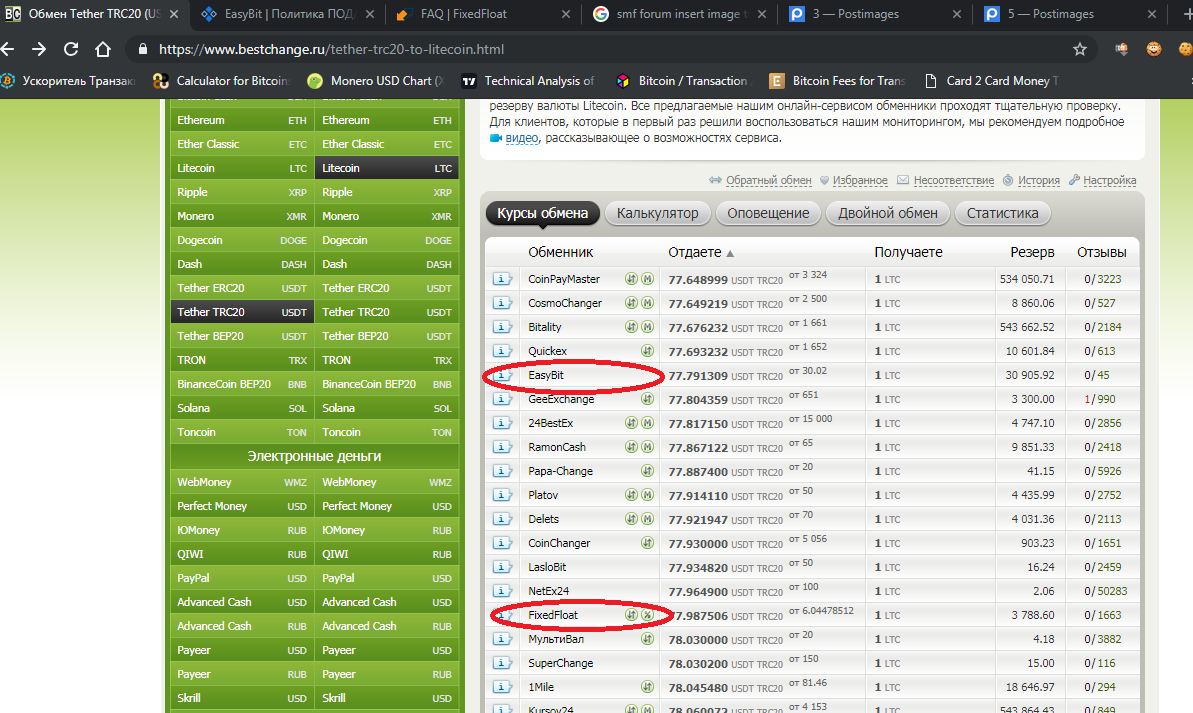Open the Калькулятор tab
This screenshot has width=1193, height=713.
click(x=657, y=213)
